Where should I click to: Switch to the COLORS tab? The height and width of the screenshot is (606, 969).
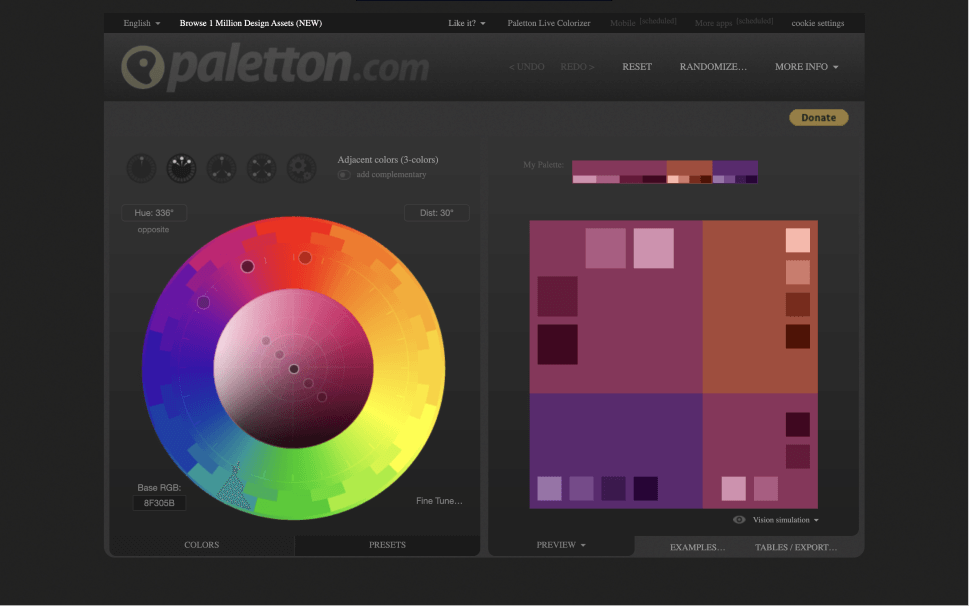[x=201, y=545]
